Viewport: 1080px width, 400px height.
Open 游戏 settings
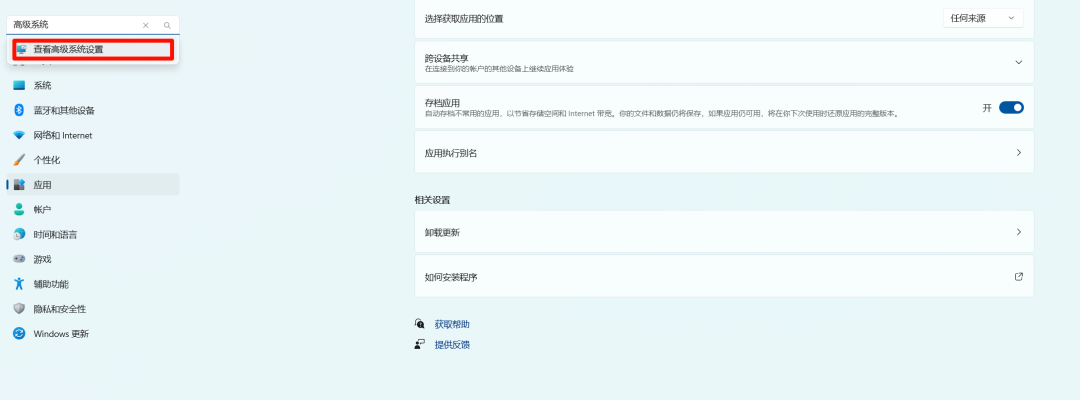[93, 259]
